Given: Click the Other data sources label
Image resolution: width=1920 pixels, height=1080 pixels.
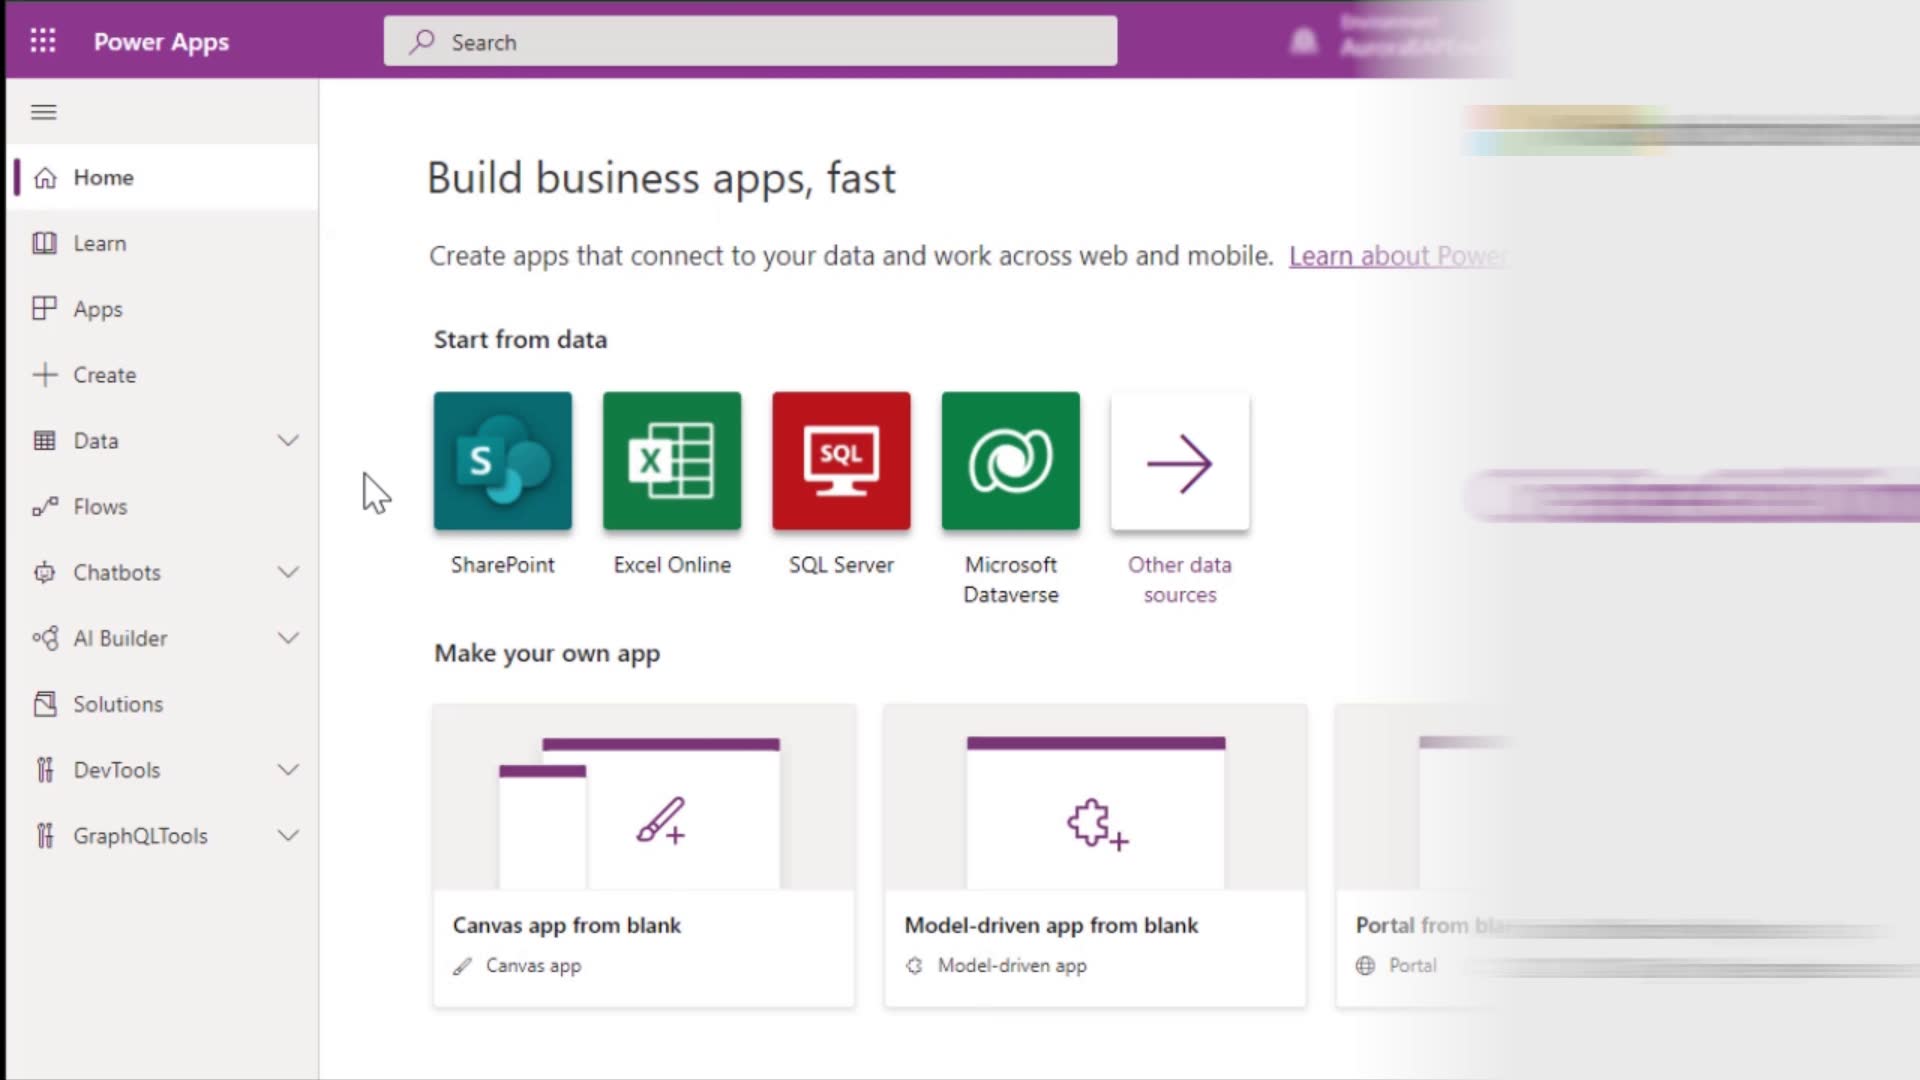Looking at the screenshot, I should [x=1180, y=580].
